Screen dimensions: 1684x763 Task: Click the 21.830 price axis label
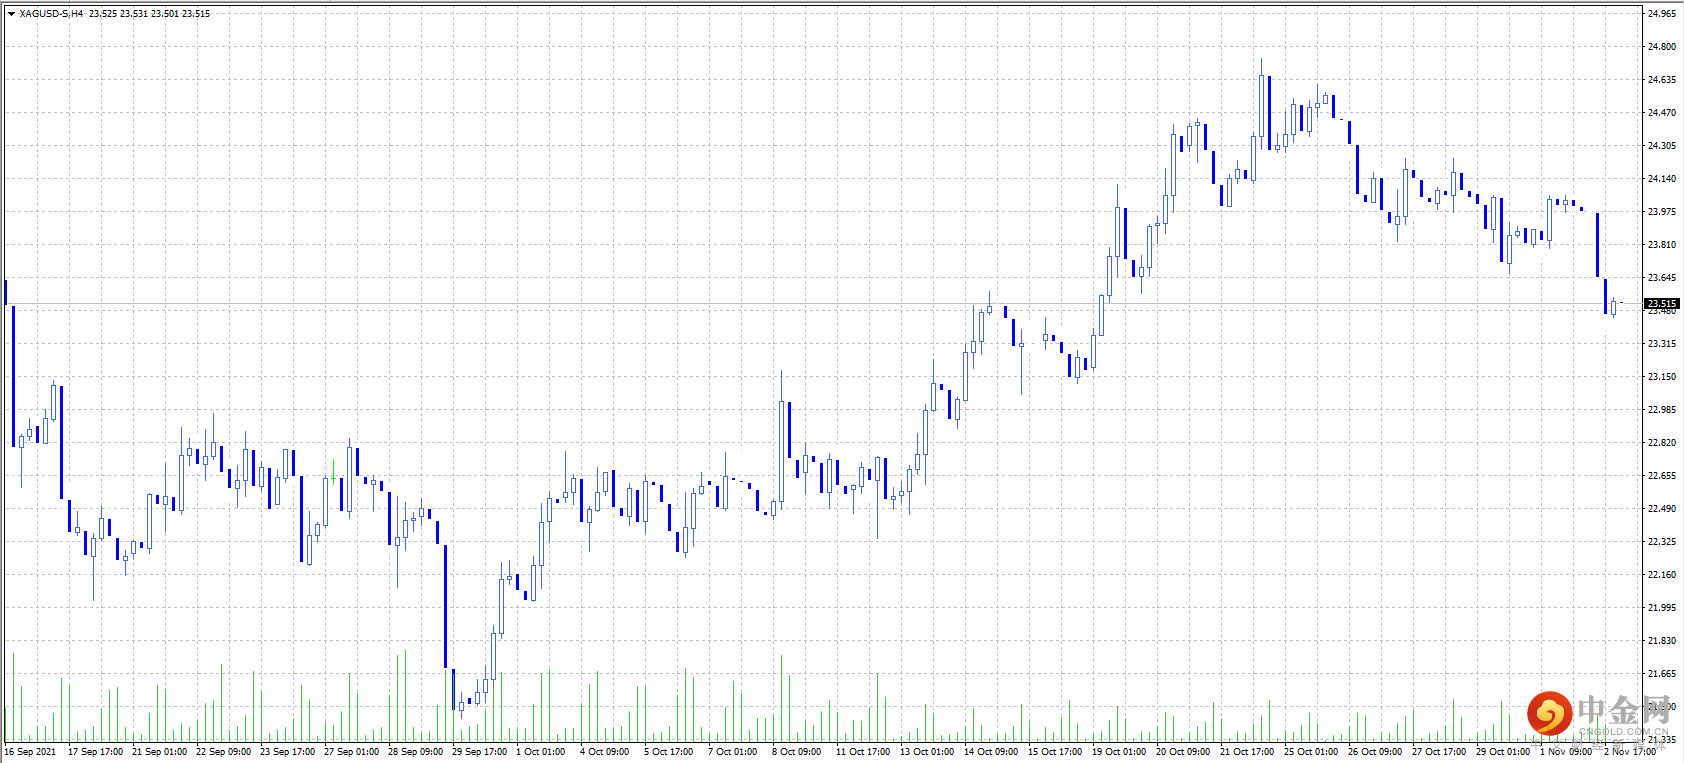click(1661, 641)
